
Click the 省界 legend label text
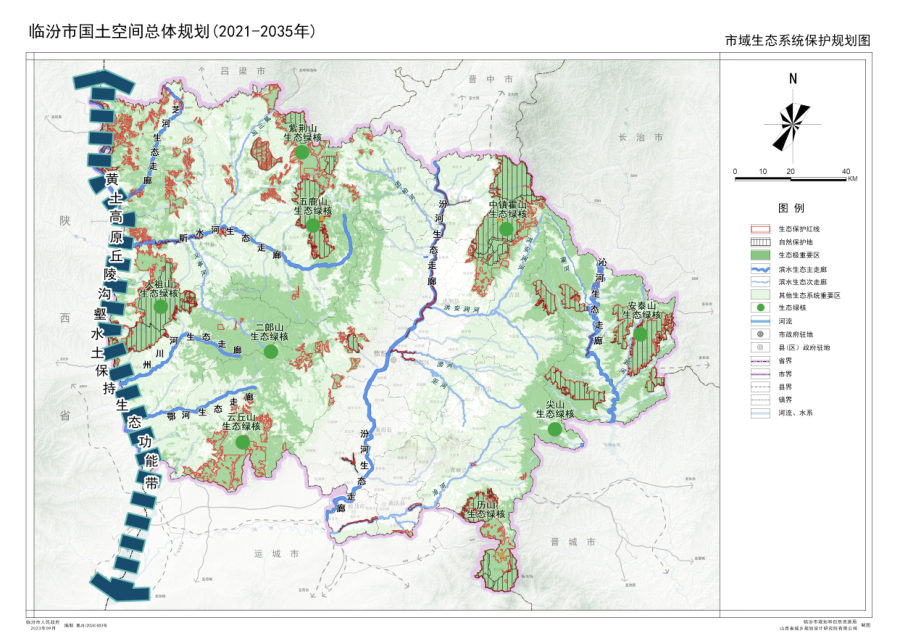pos(785,360)
